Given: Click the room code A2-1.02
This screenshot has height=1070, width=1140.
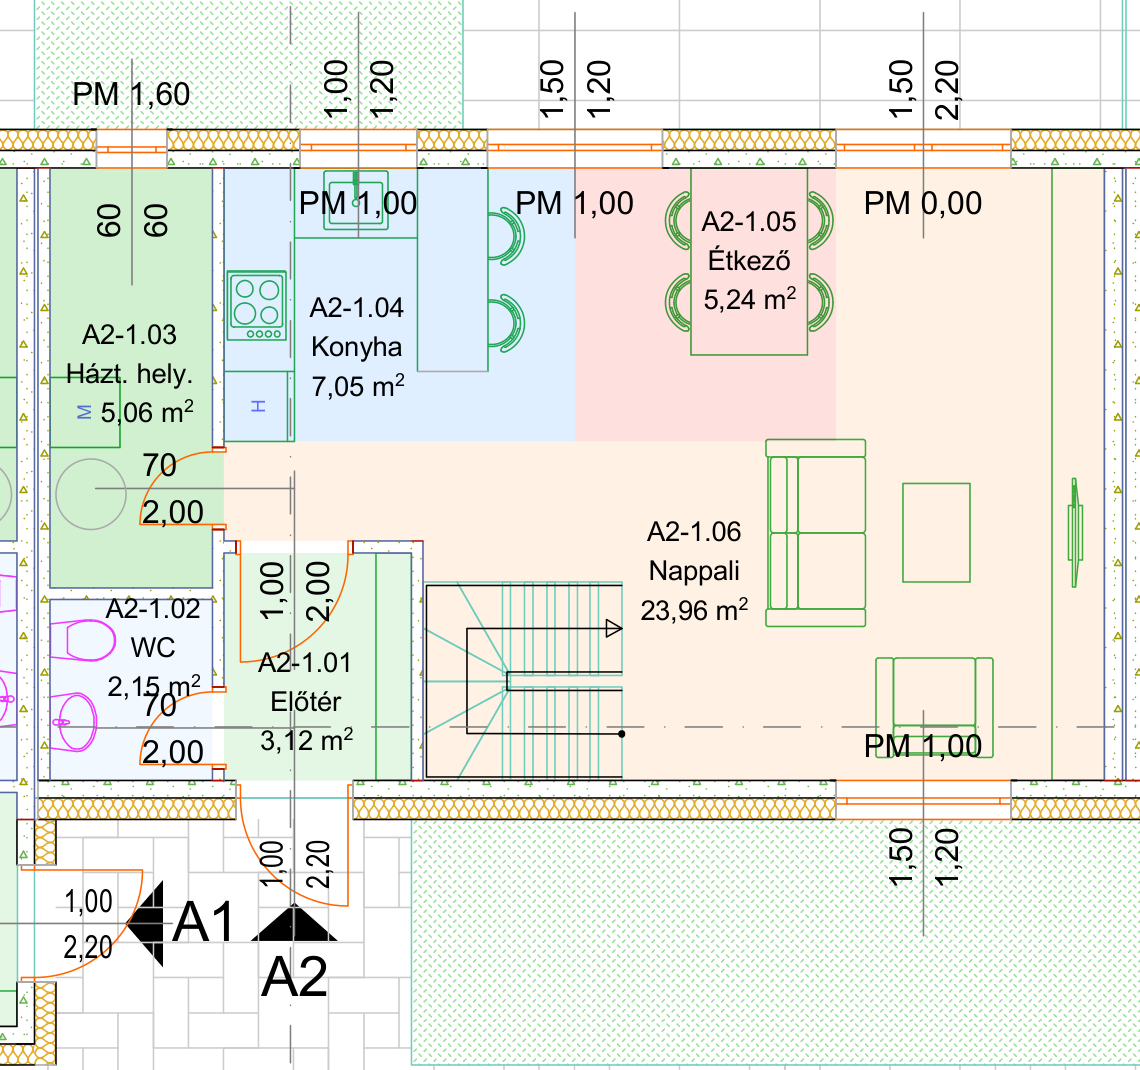Looking at the screenshot, I should tap(153, 608).
